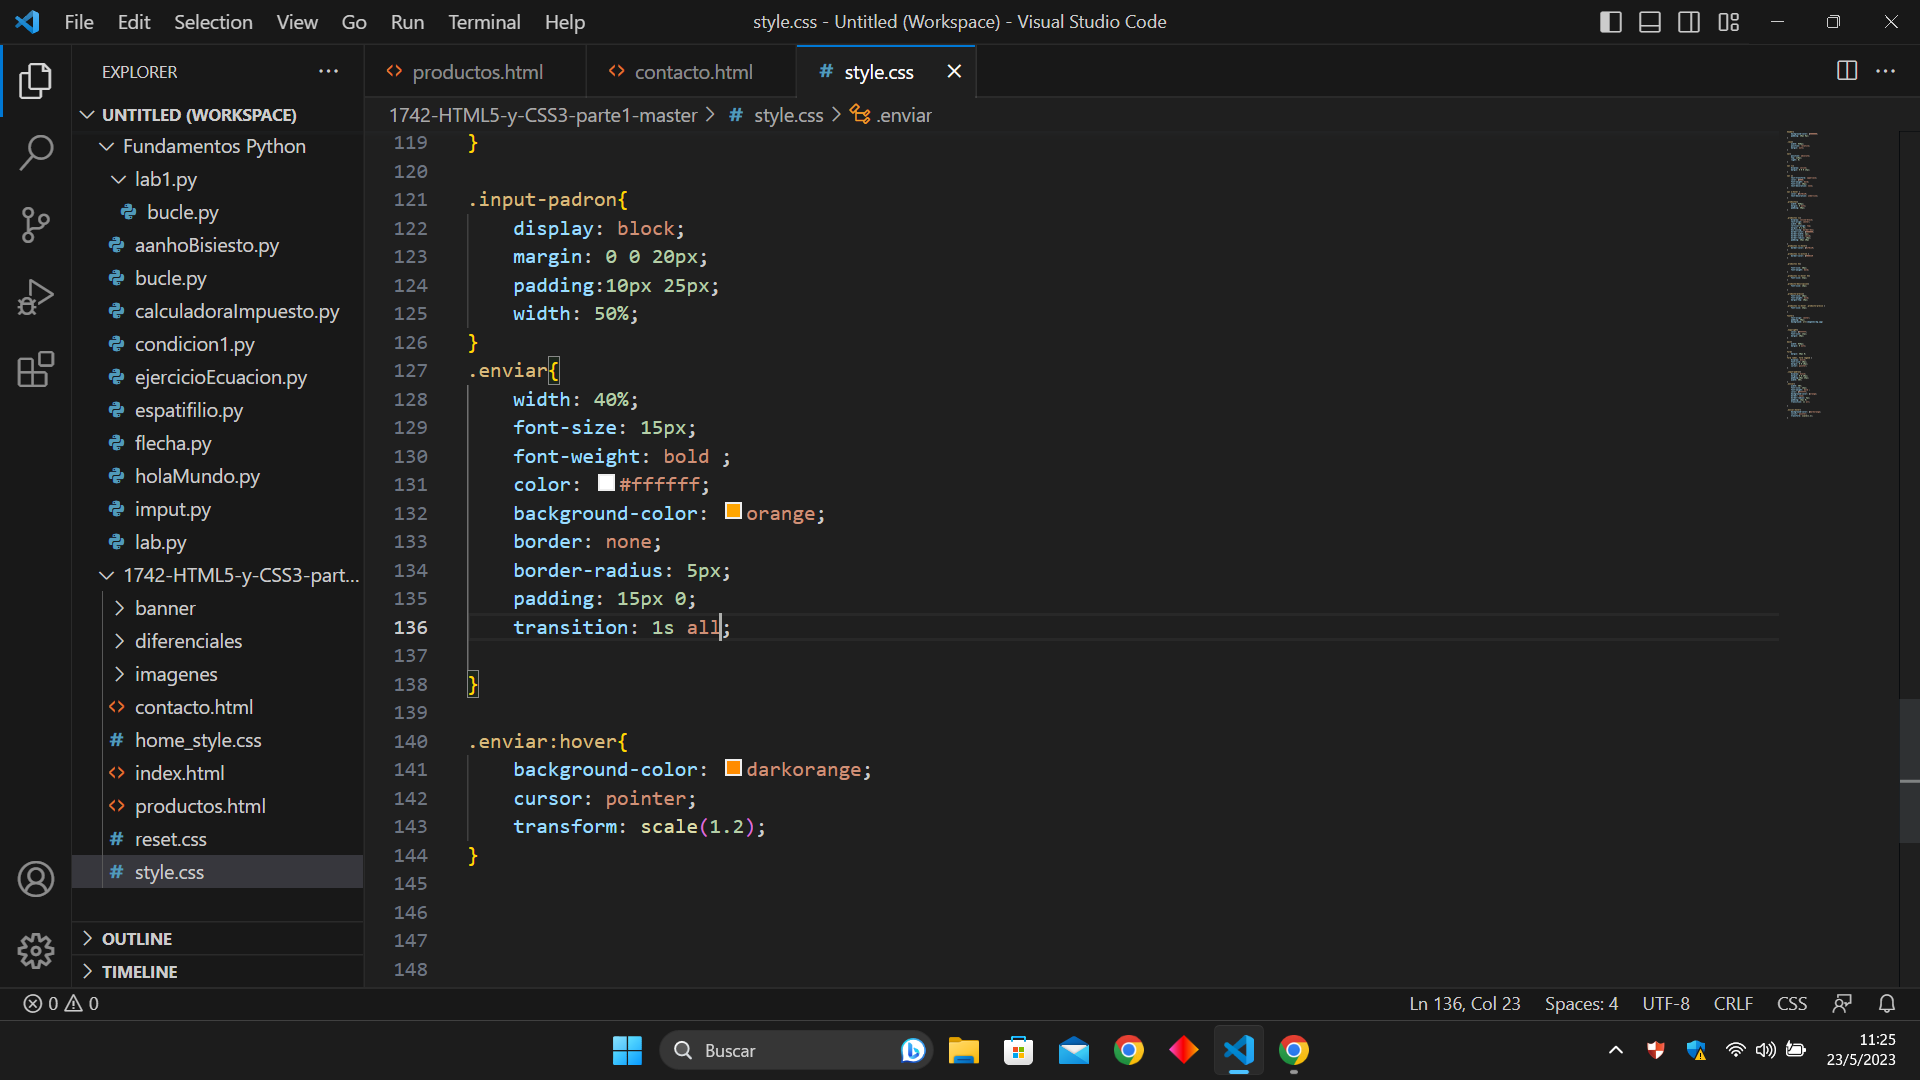This screenshot has height=1080, width=1920.
Task: Click the errors and warnings status indicator
Action: tap(61, 1003)
